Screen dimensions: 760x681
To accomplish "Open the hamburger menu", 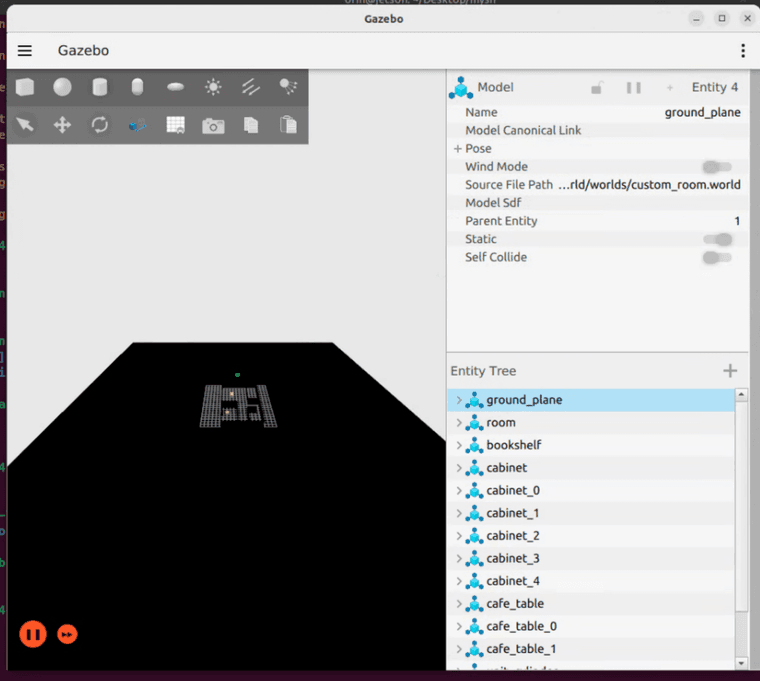I will (x=25, y=50).
